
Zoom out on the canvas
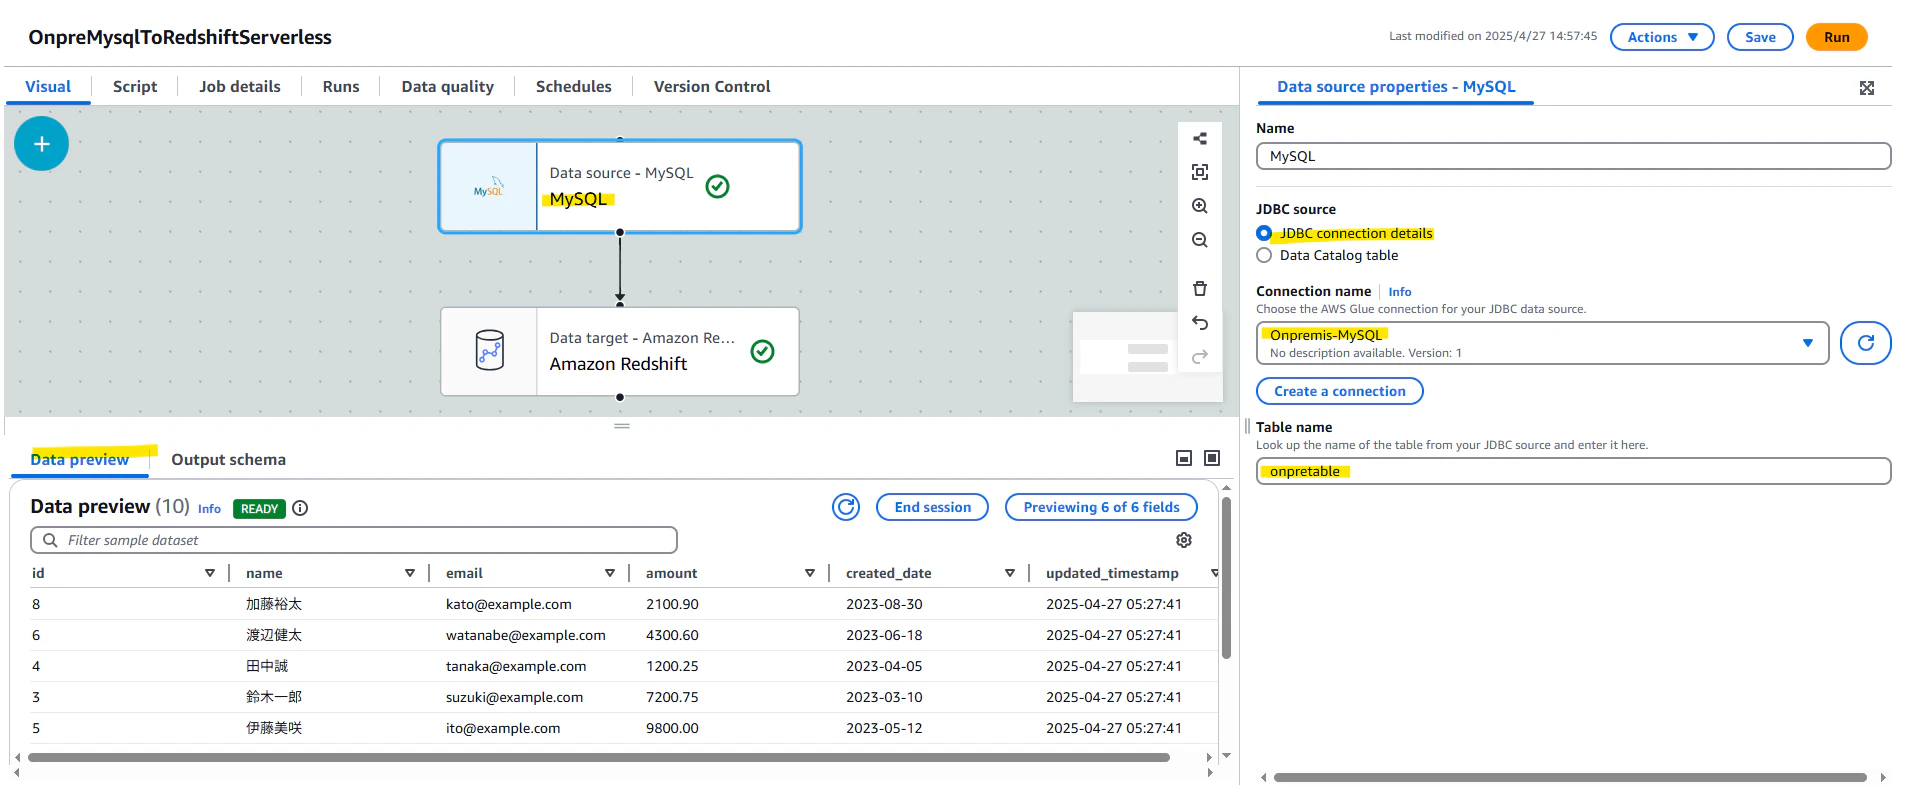(x=1200, y=240)
